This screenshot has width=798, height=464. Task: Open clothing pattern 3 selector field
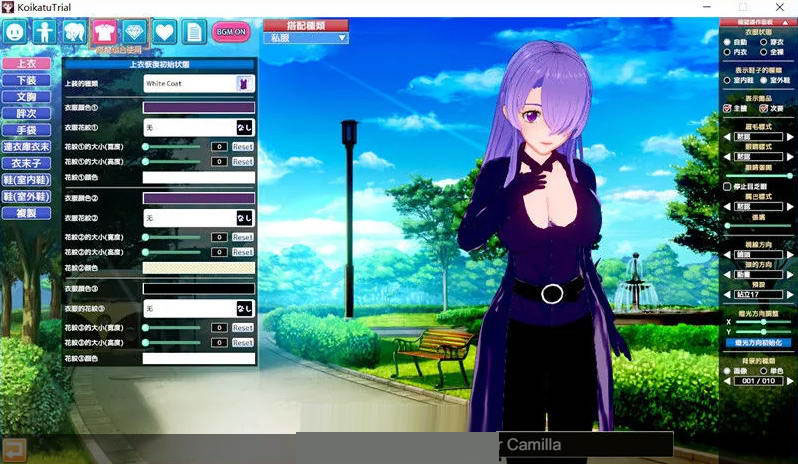coord(199,309)
